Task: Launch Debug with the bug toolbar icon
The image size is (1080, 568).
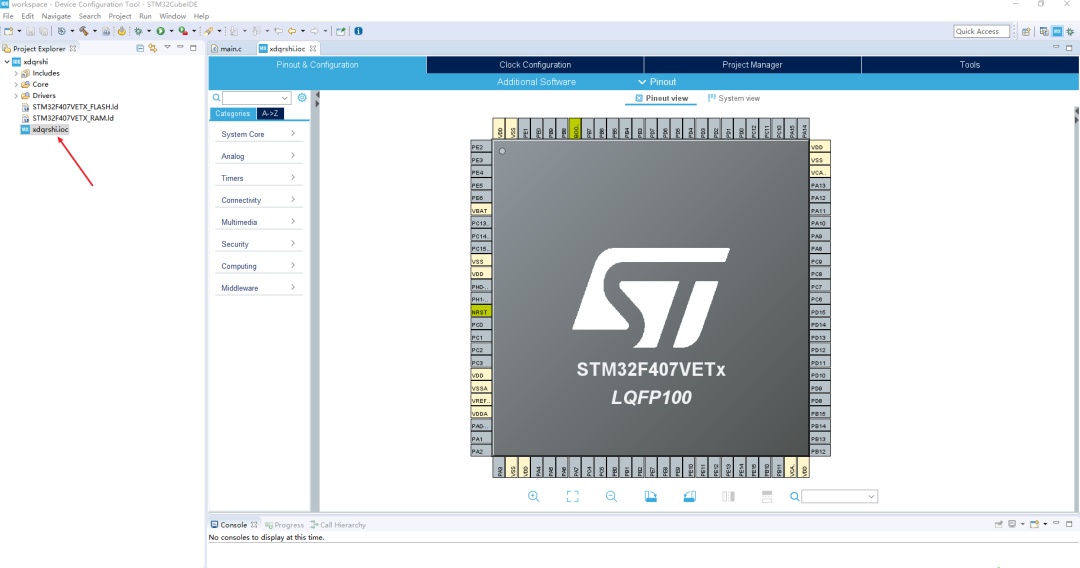Action: pos(138,31)
